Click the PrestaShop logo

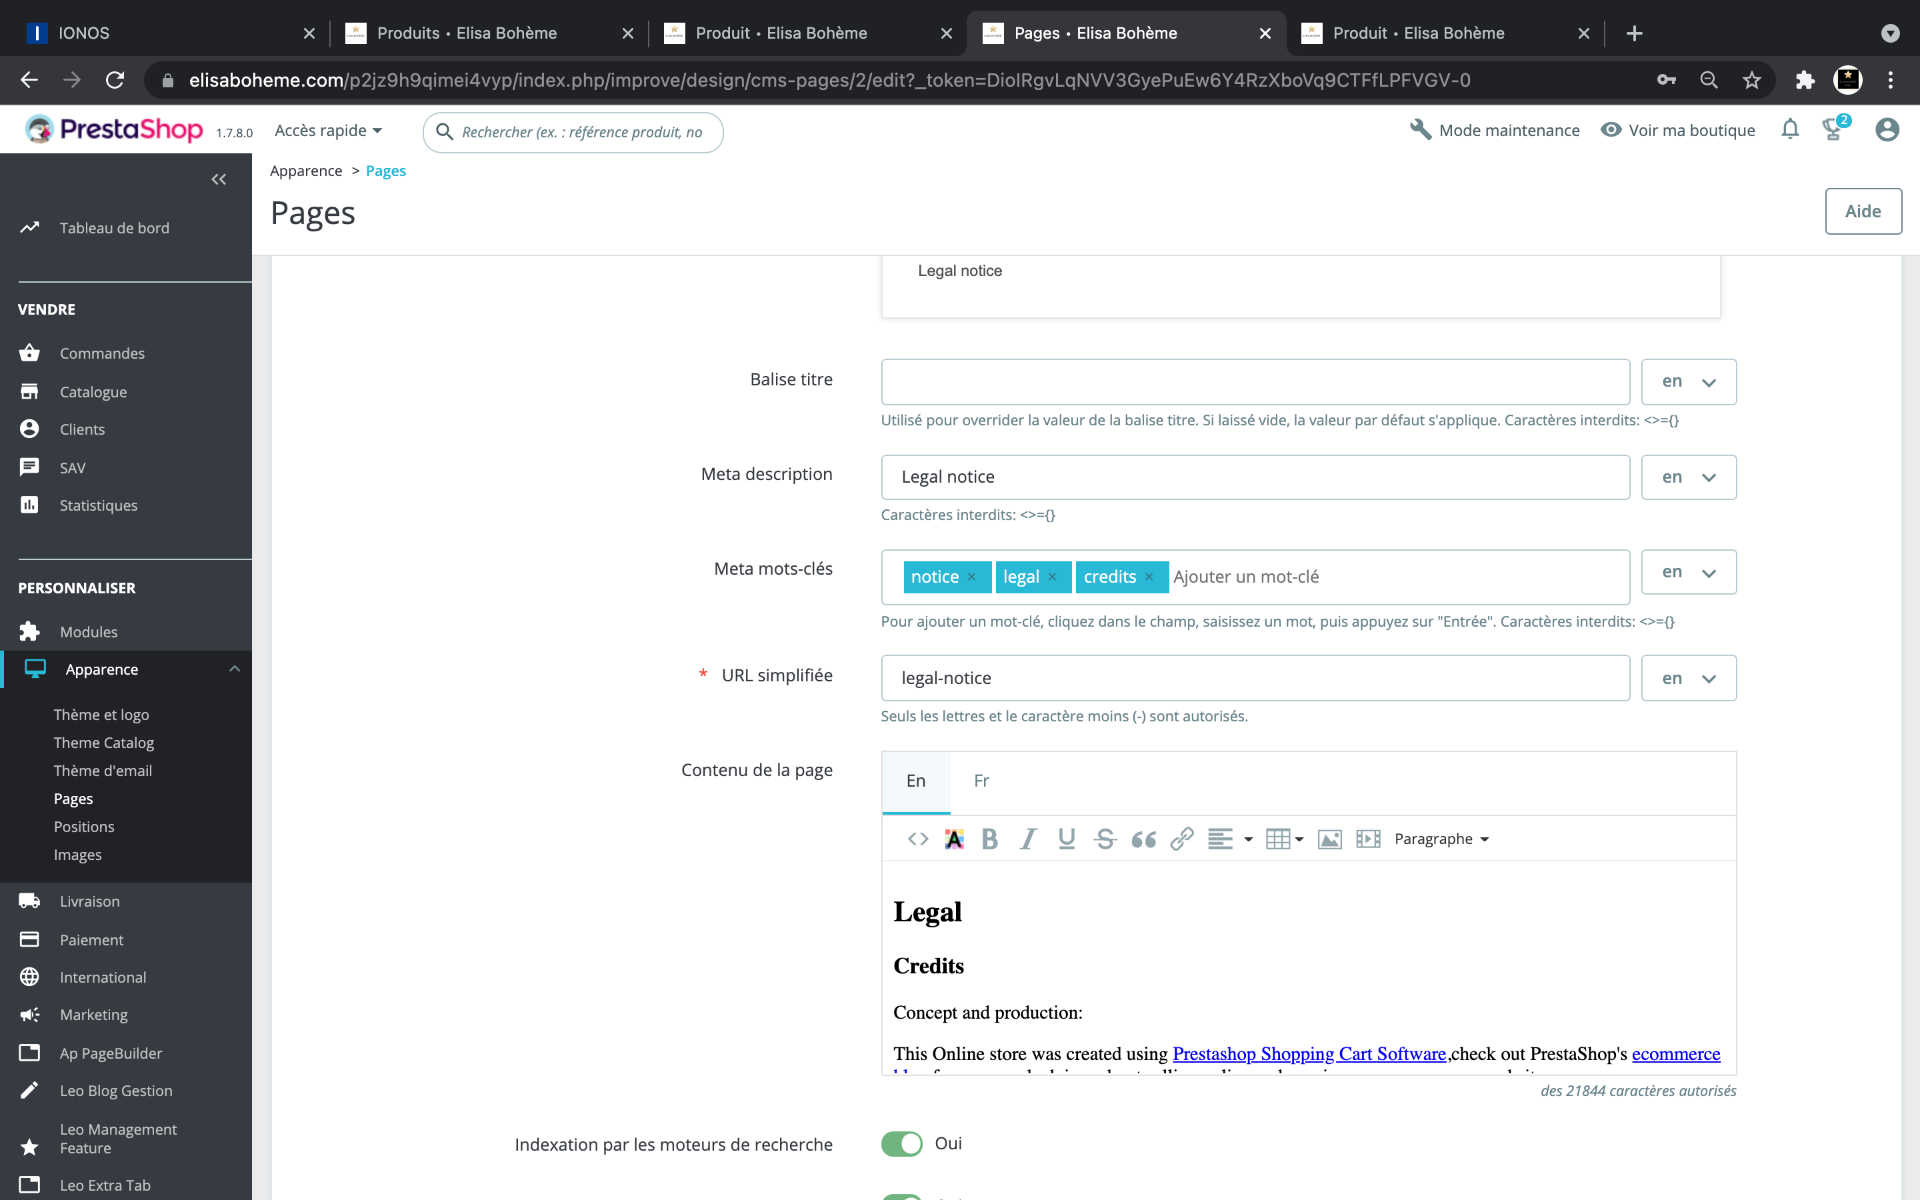click(x=114, y=130)
